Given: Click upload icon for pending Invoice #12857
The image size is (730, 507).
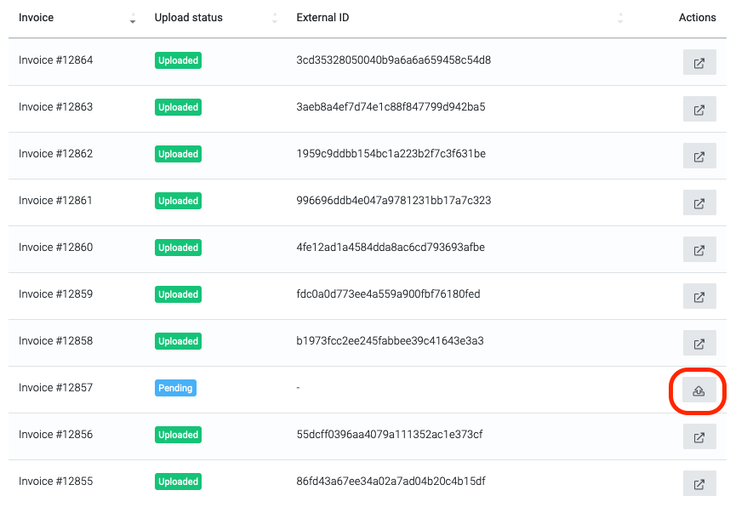Looking at the screenshot, I should pyautogui.click(x=699, y=391).
